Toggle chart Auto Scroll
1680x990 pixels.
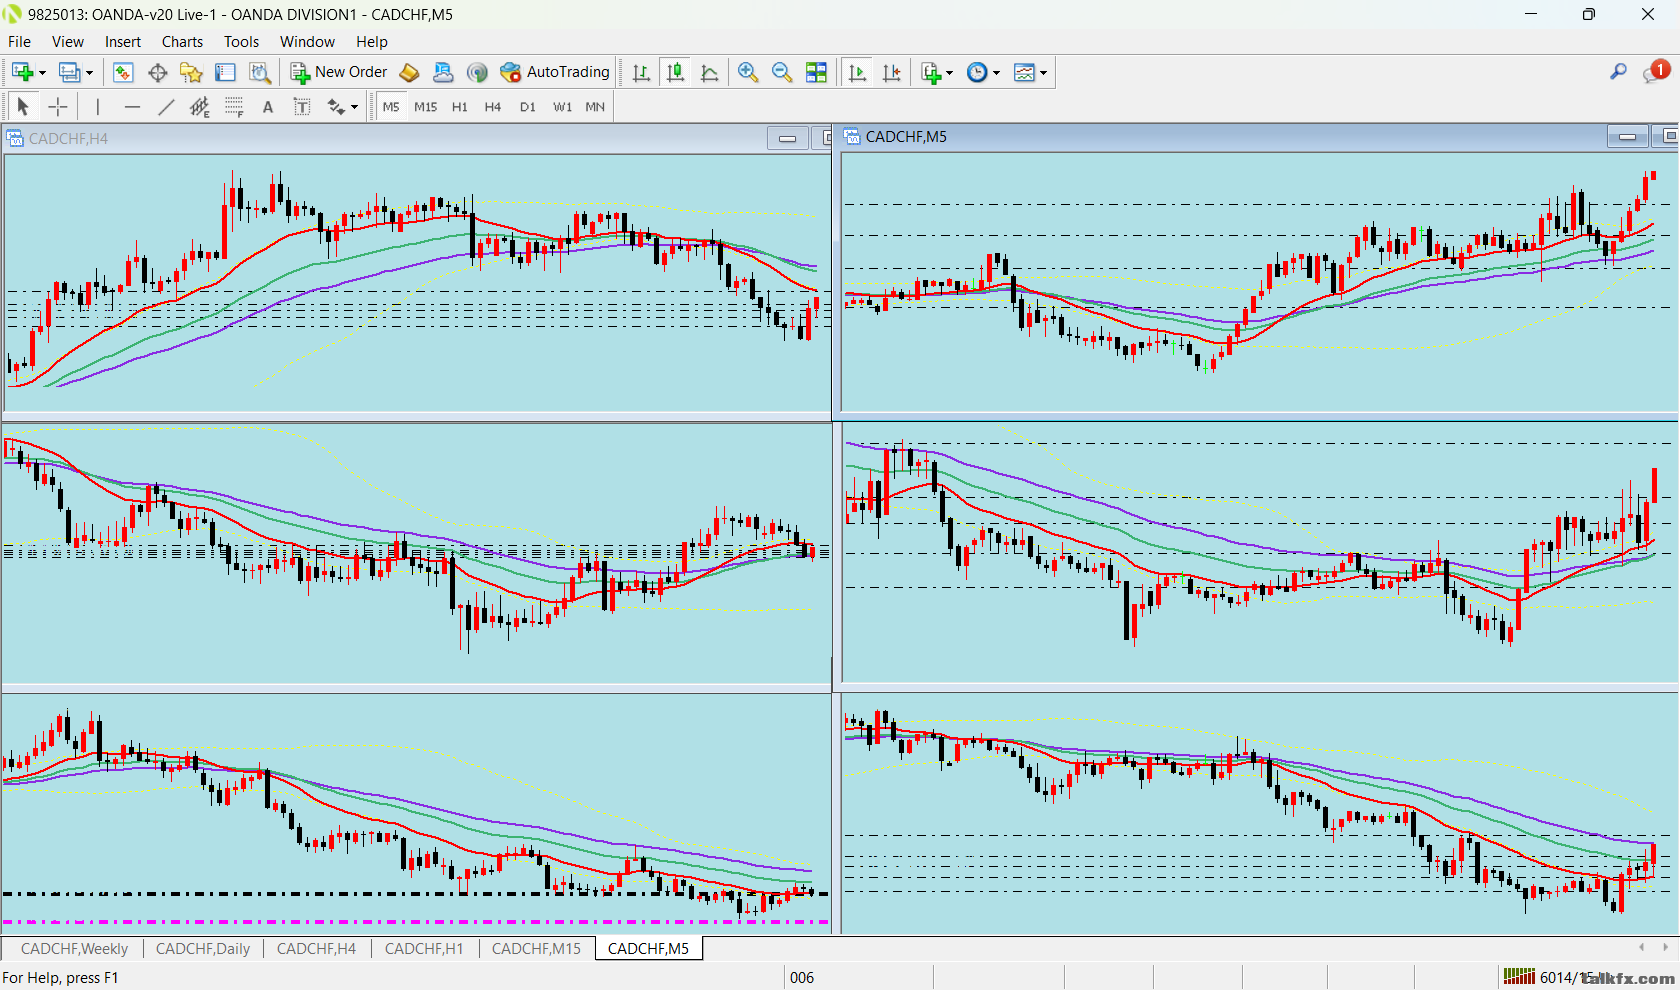857,72
